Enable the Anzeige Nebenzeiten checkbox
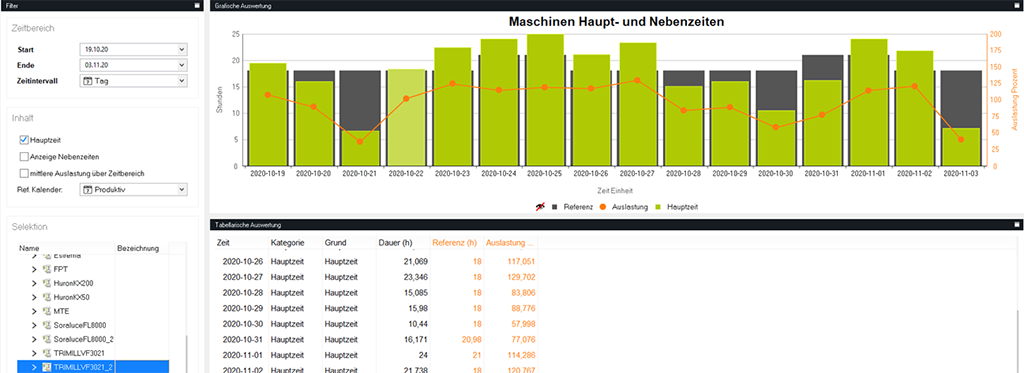The height and width of the screenshot is (373, 1024). (24, 157)
